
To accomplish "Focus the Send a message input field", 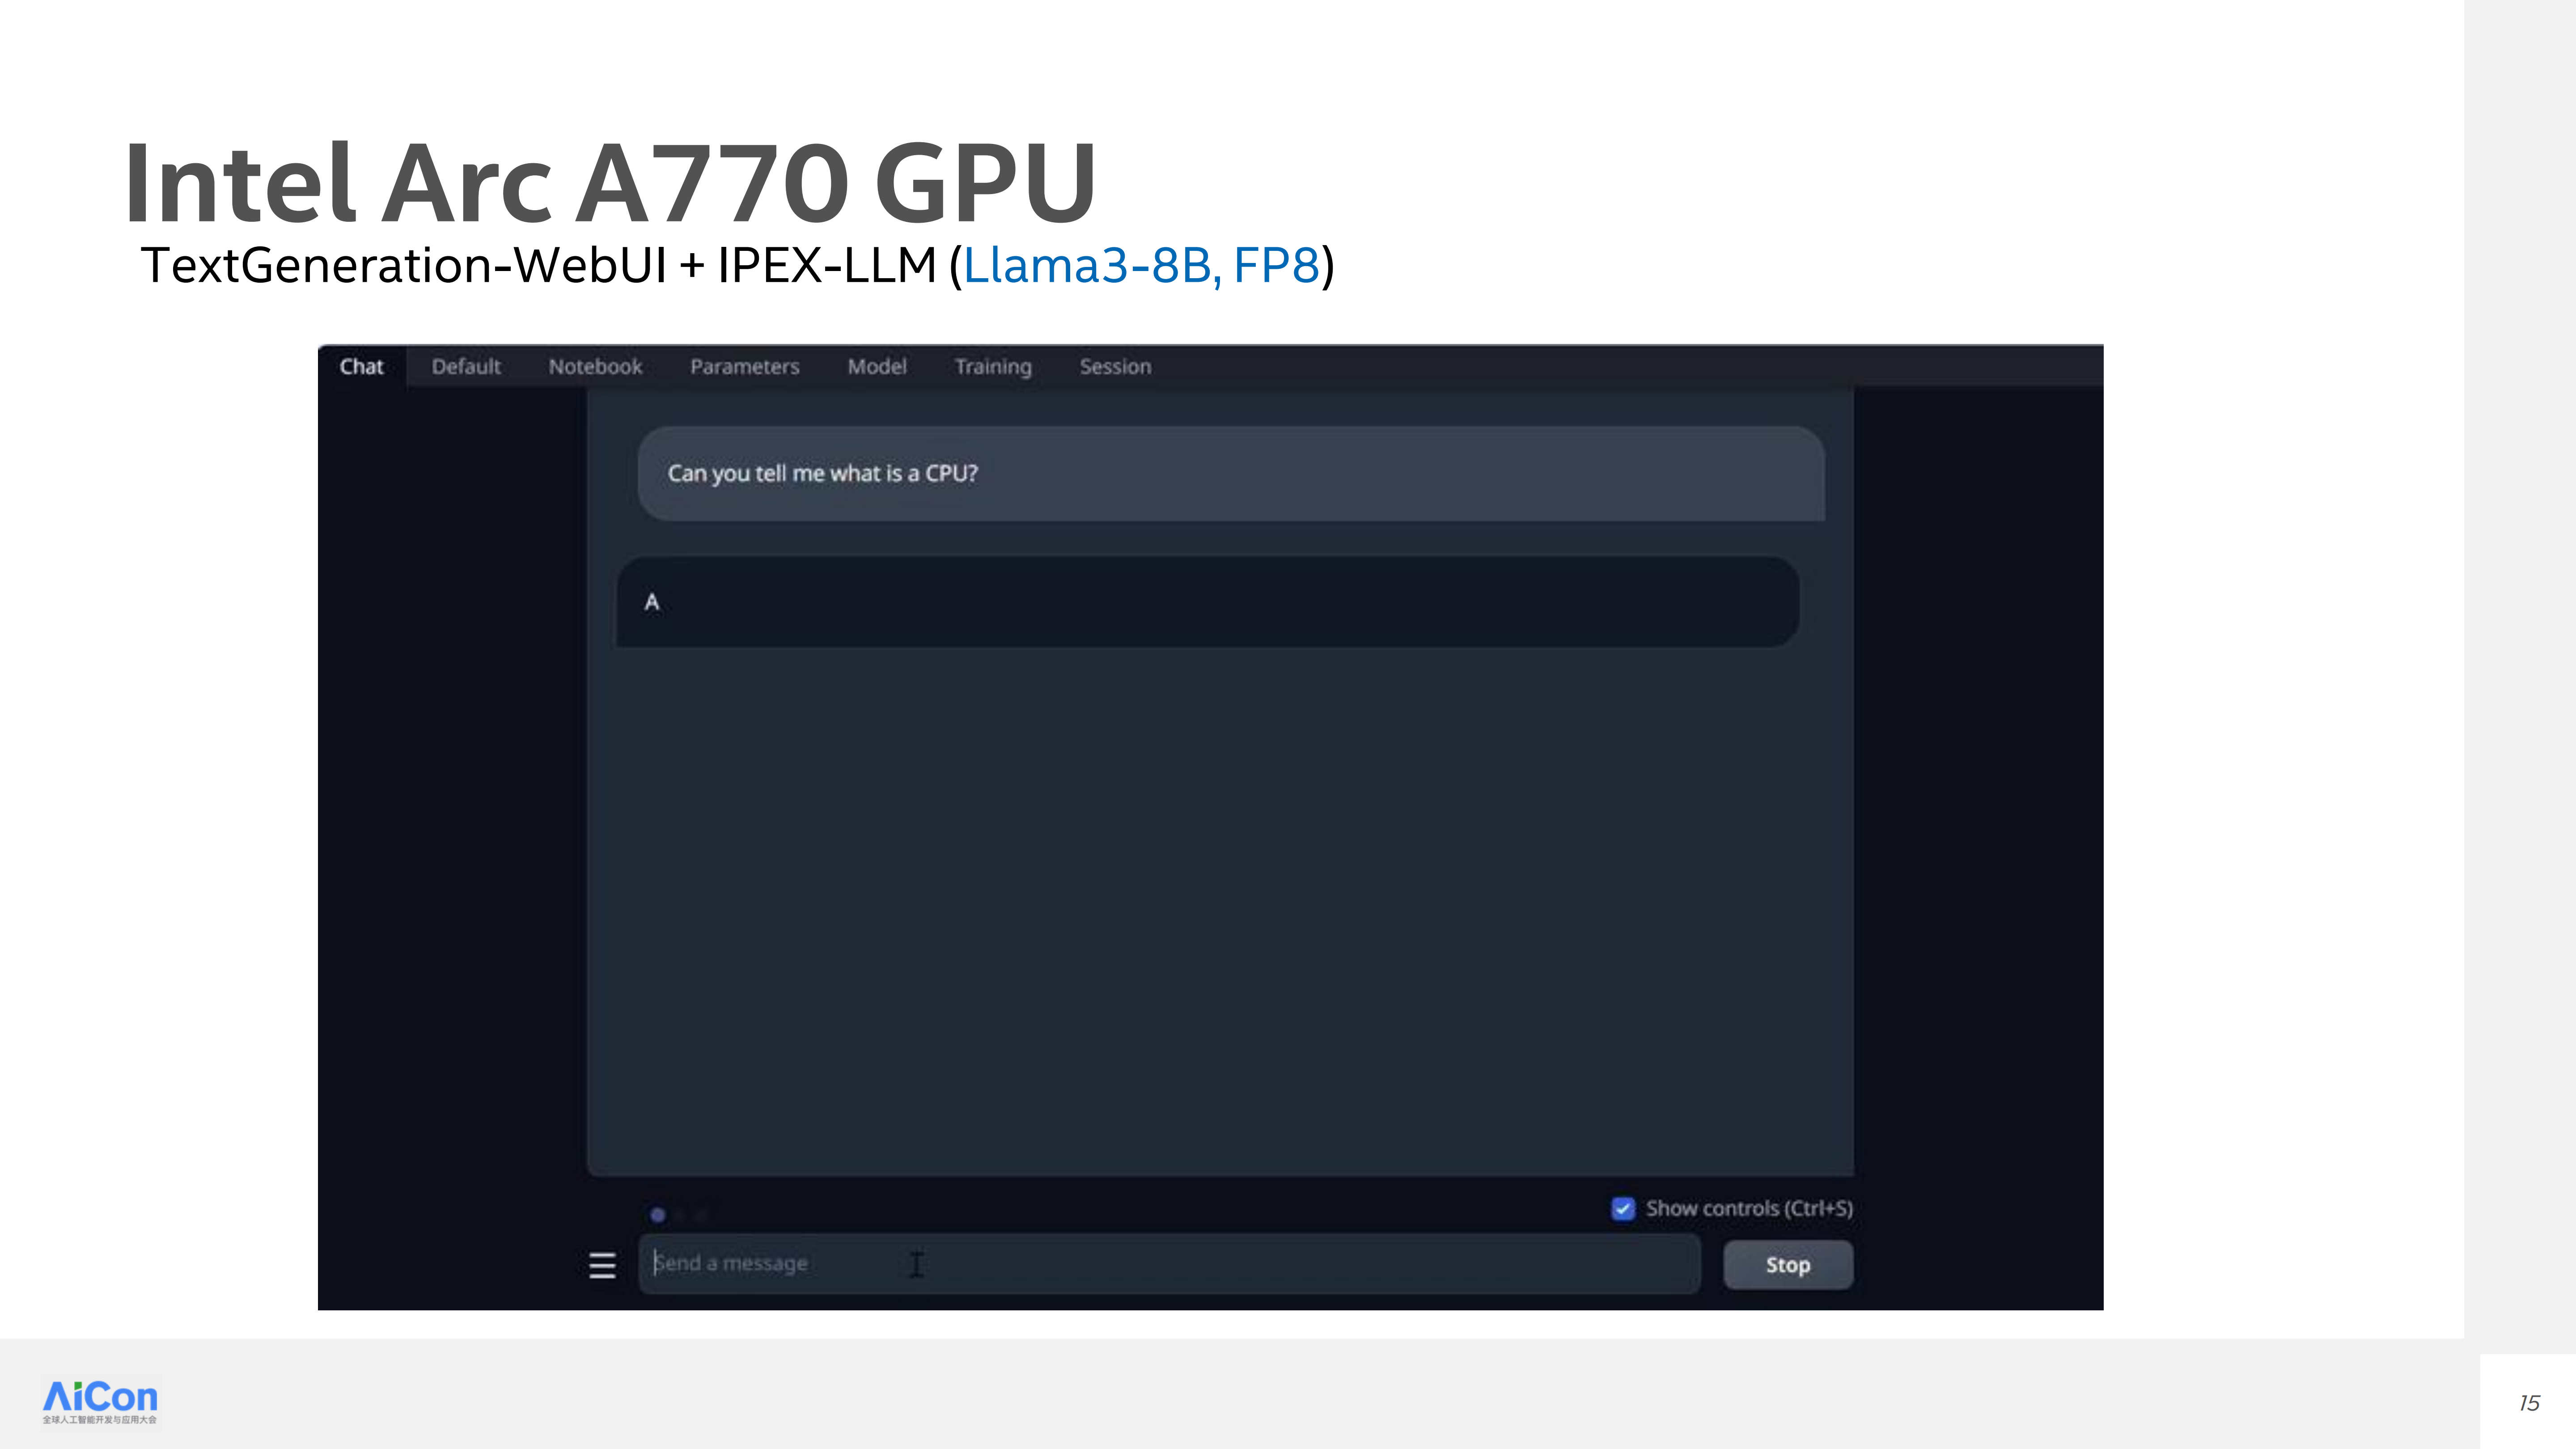I will coord(1169,1264).
